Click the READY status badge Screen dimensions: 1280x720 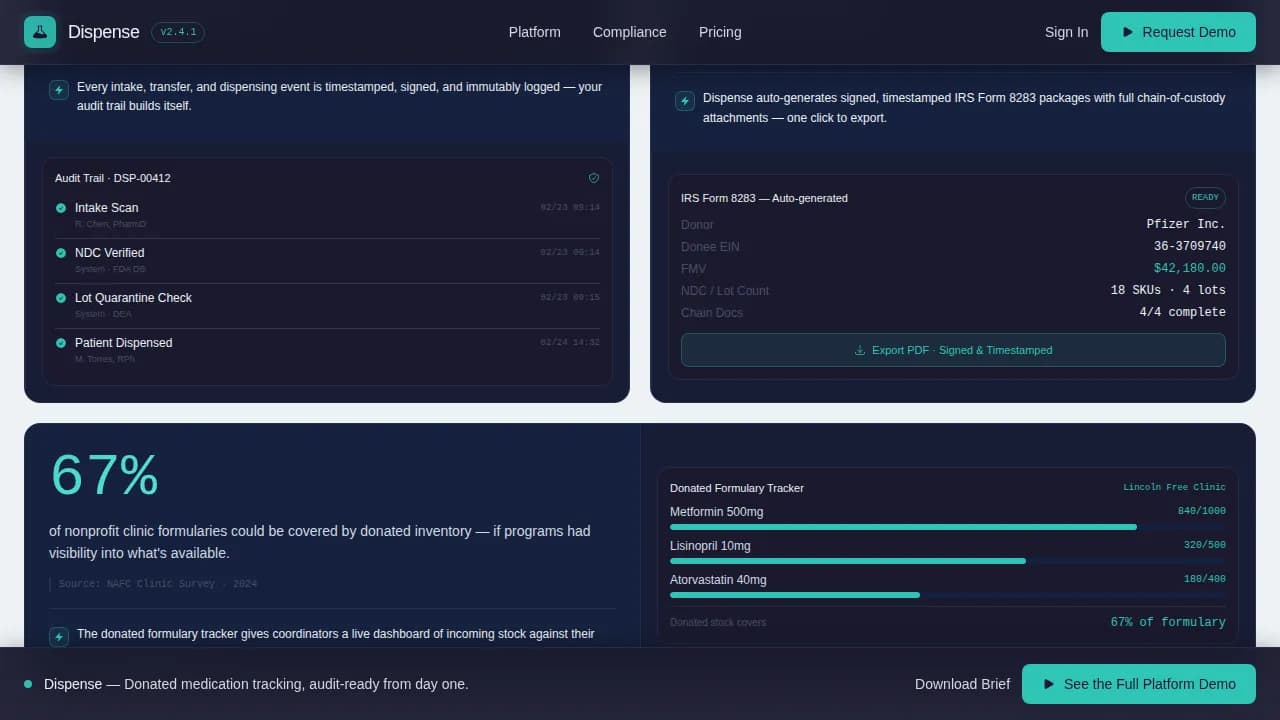coord(1205,197)
